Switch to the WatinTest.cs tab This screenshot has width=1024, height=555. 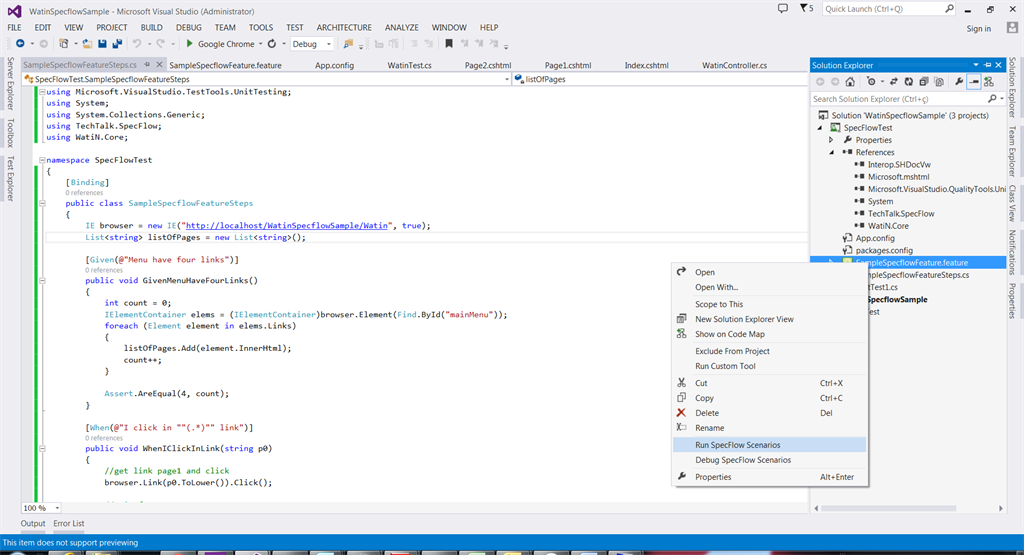tap(409, 65)
